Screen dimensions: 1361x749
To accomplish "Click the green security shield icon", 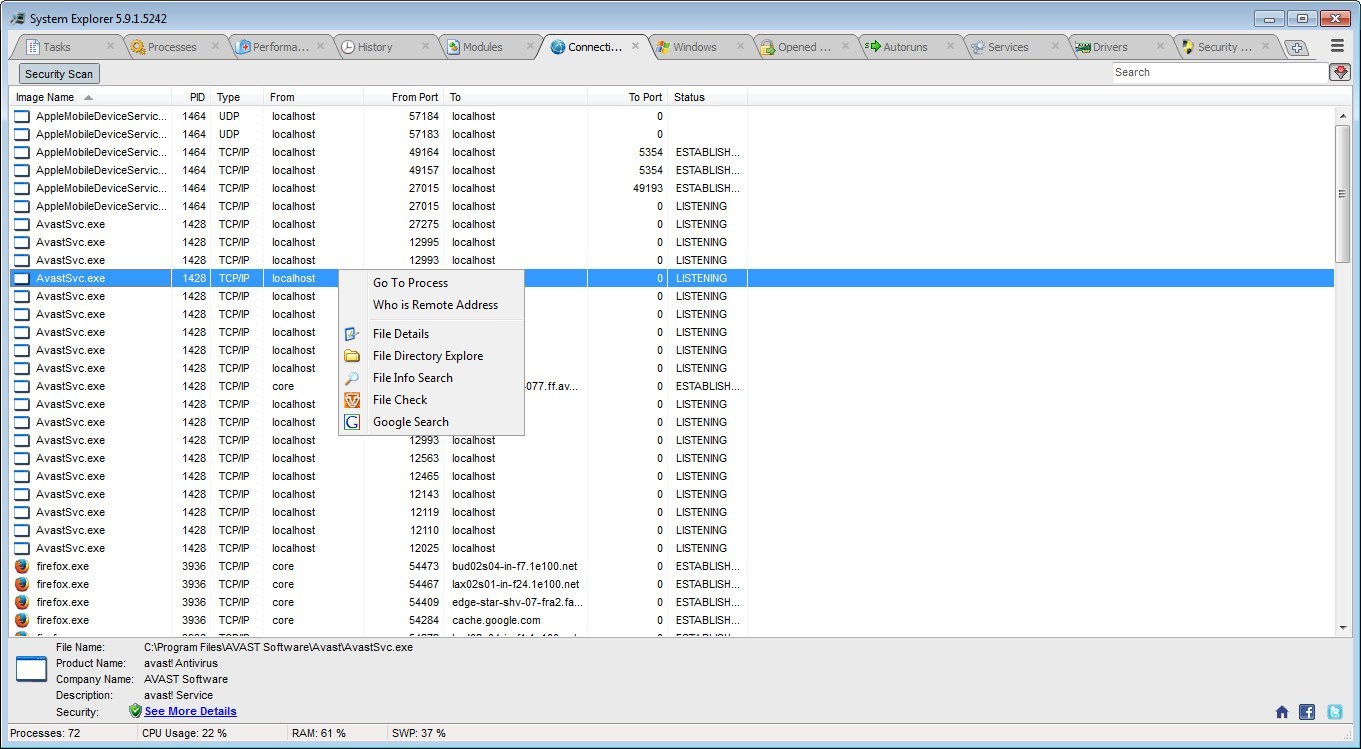I will pyautogui.click(x=135, y=711).
